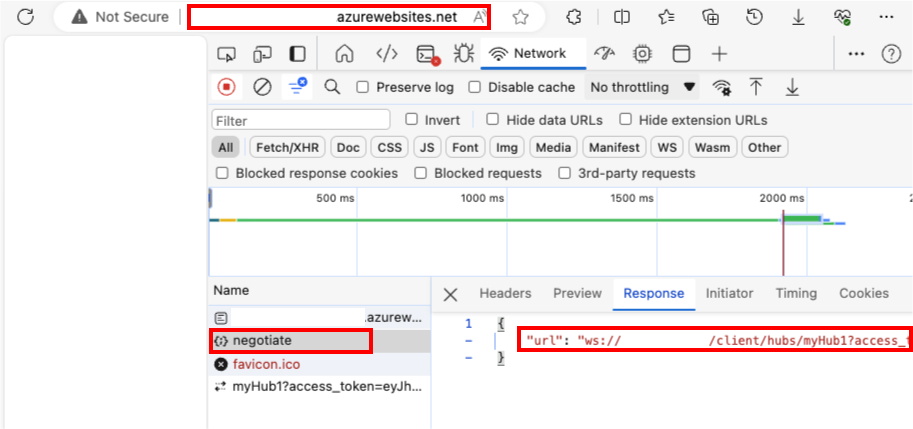The image size is (913, 429).
Task: Select myHub1?access_token websocket request row
Action: (x=319, y=386)
